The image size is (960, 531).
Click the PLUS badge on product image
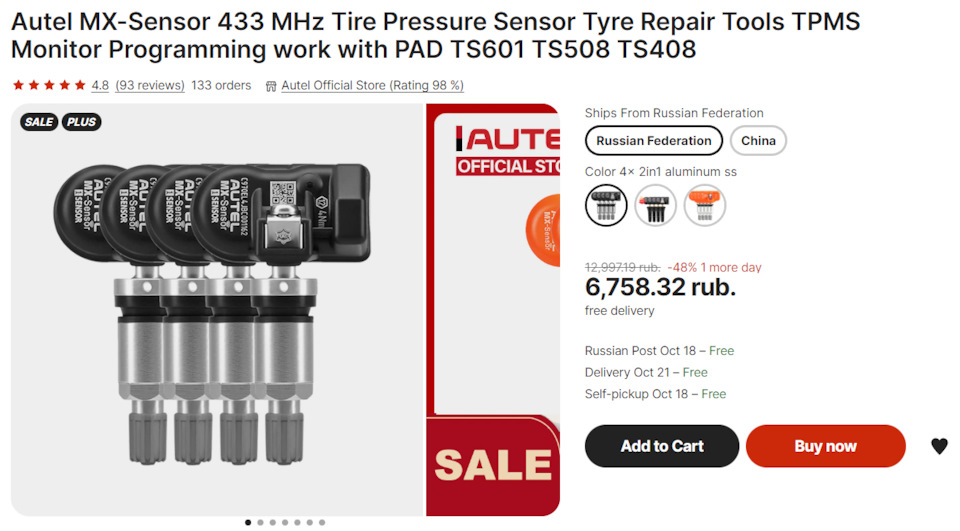point(81,122)
